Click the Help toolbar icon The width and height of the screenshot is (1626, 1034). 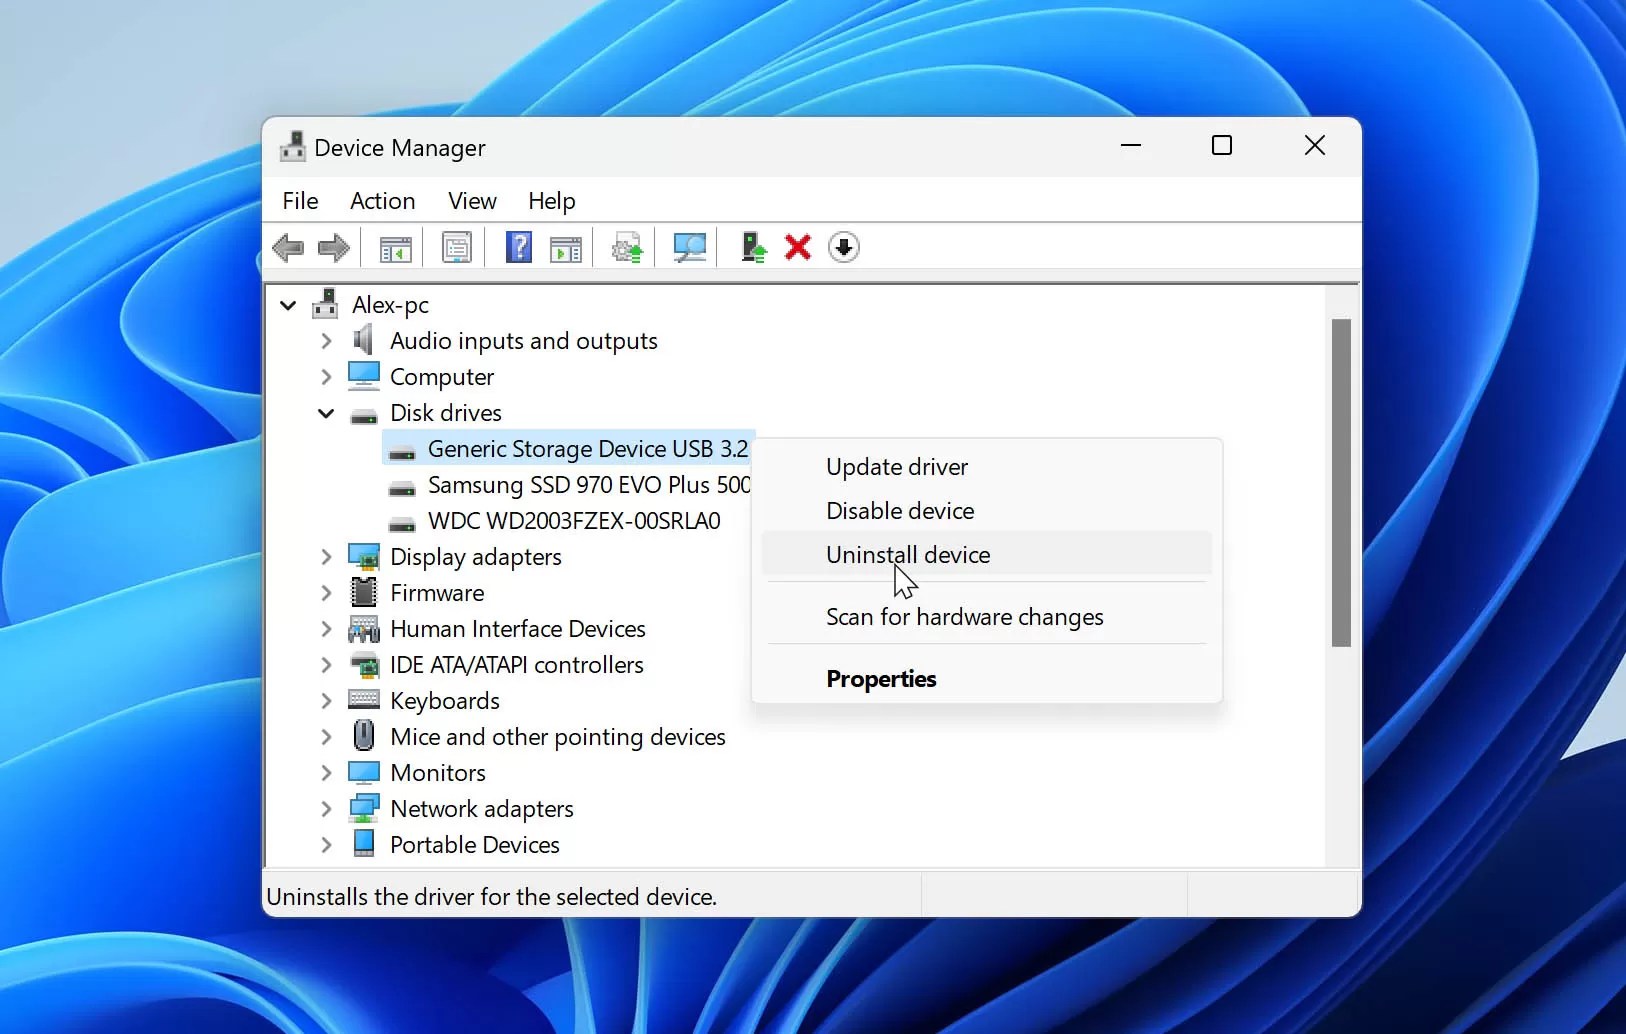pos(519,247)
